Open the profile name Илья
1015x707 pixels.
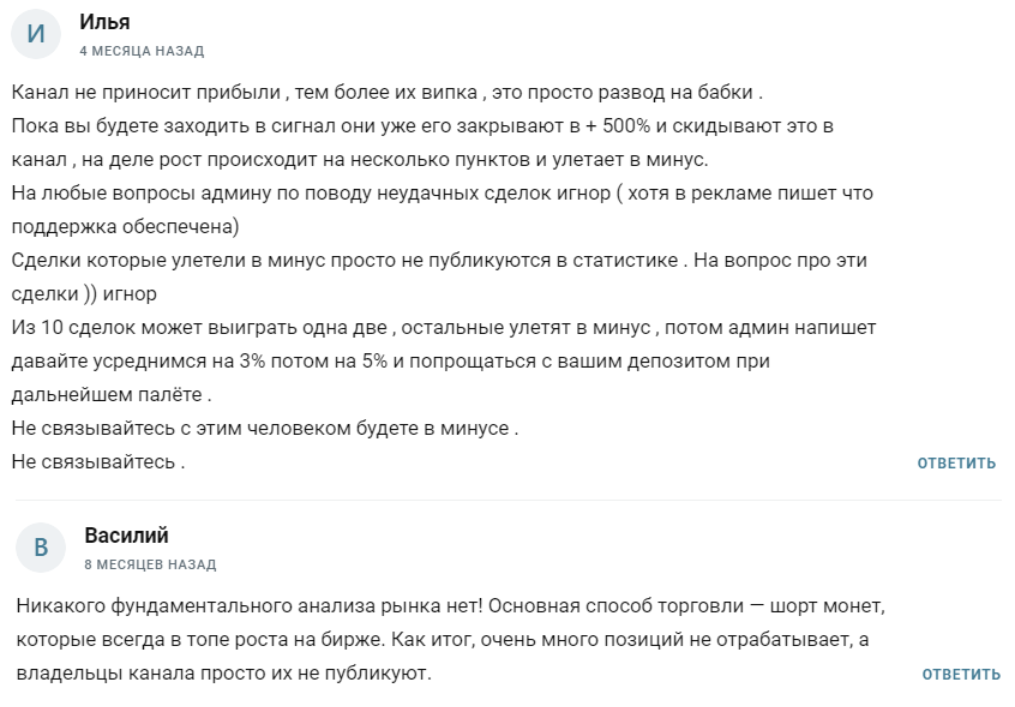click(x=105, y=22)
